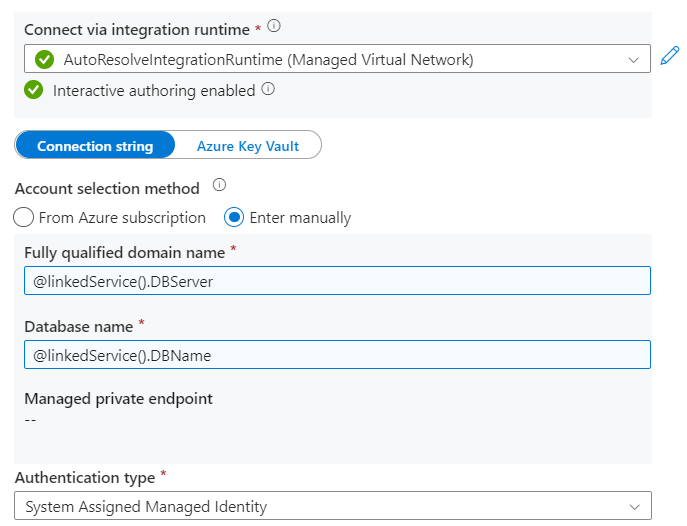Expand integration runtime dropdown chevron
Viewport: 687px width, 526px height.
click(x=633, y=60)
